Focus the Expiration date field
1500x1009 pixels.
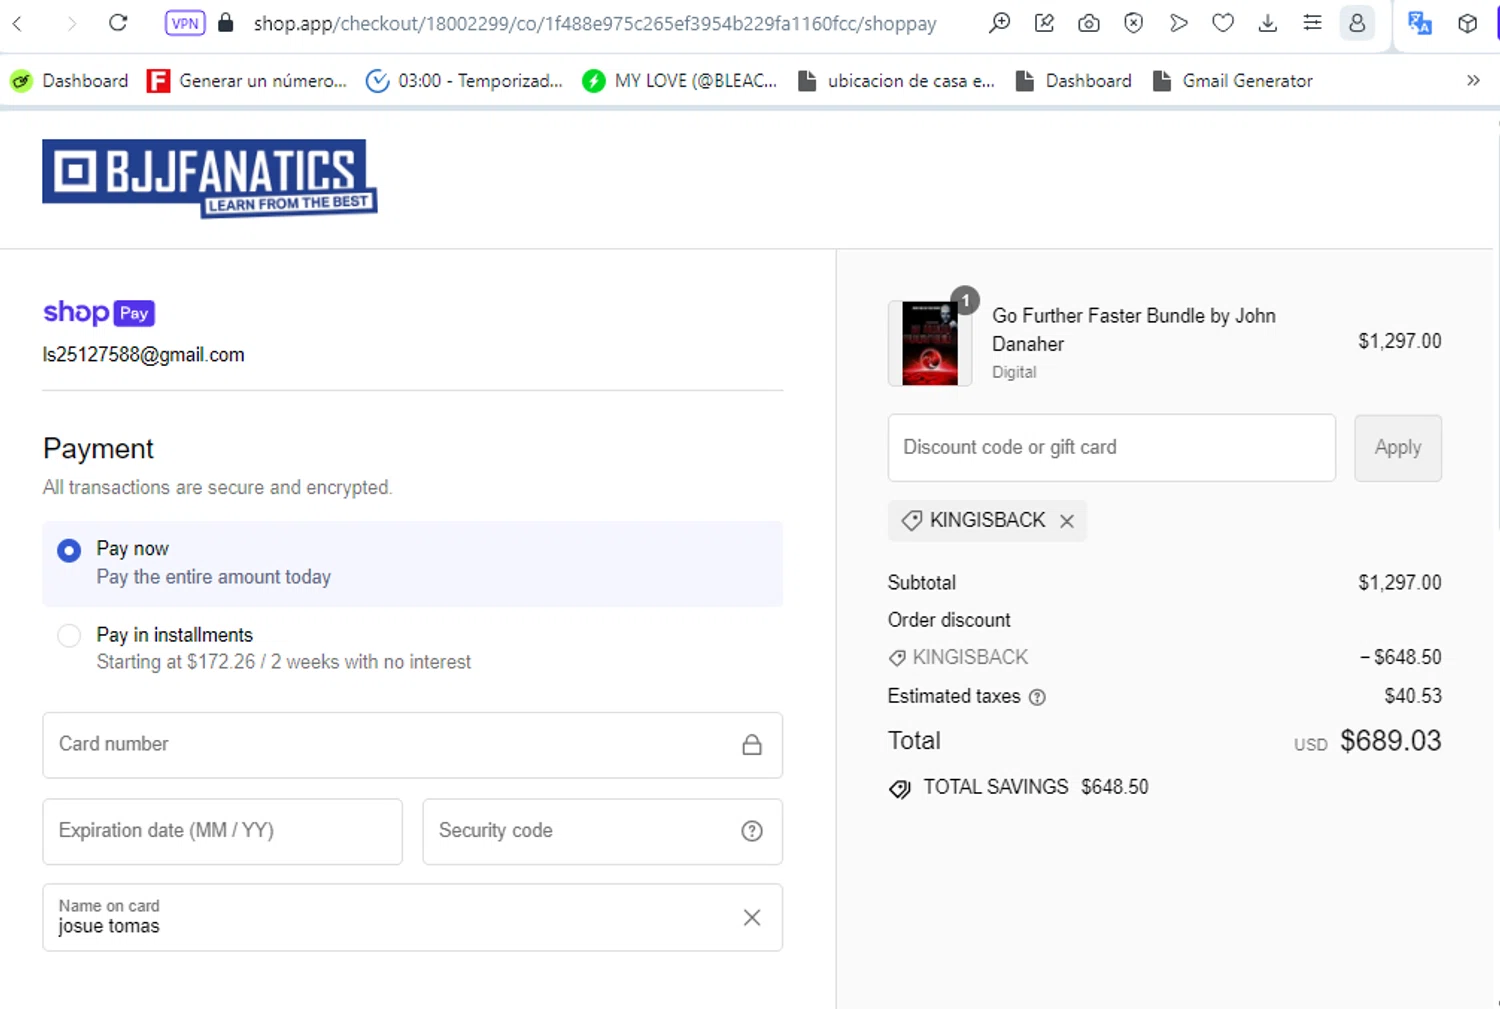pos(222,831)
